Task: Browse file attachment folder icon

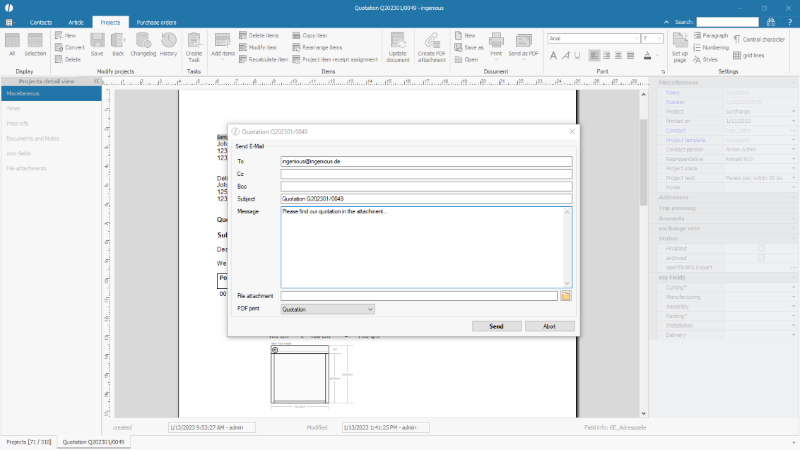Action: [566, 296]
